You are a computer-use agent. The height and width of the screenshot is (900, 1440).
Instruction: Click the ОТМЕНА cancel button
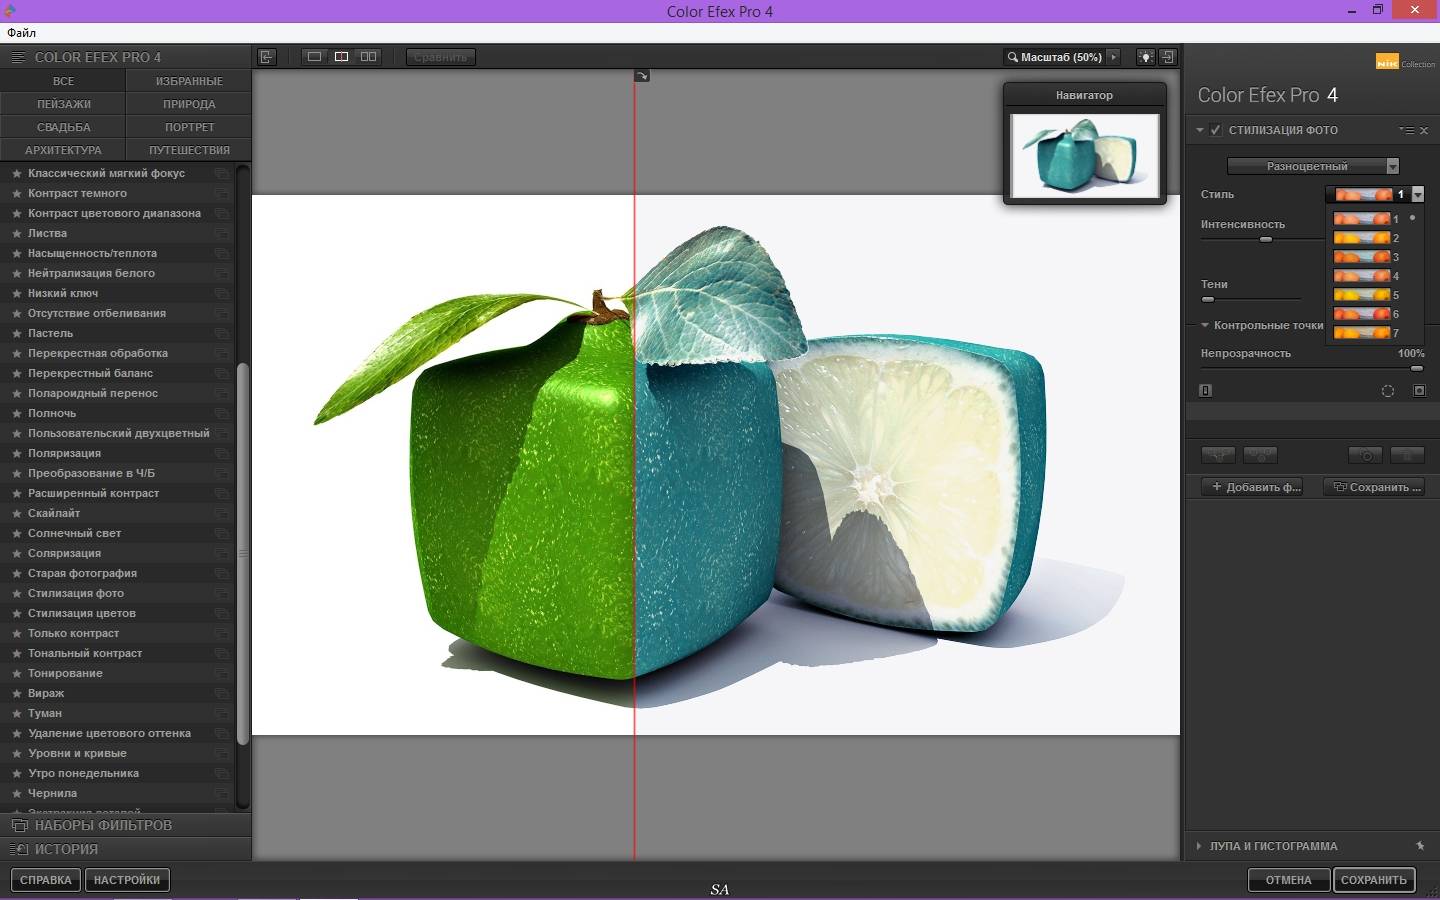[1289, 880]
